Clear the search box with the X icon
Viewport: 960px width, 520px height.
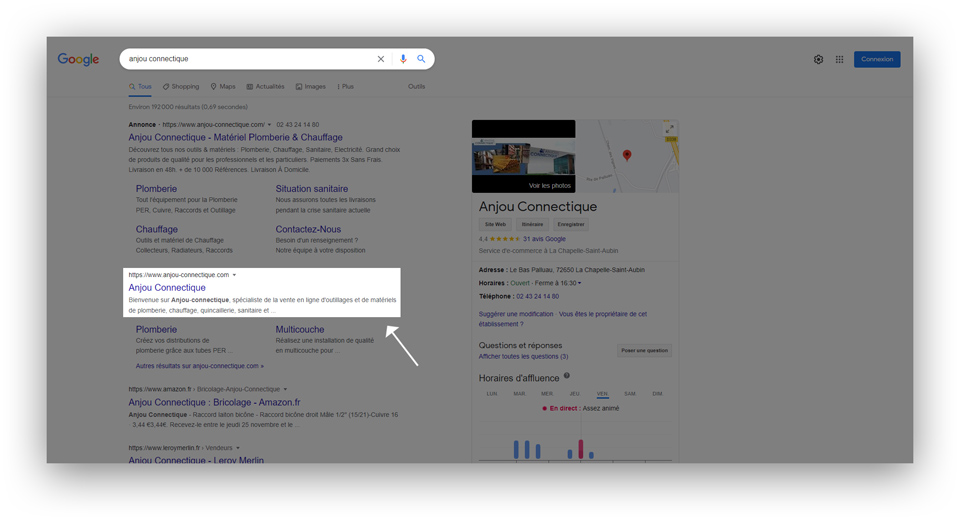point(381,59)
